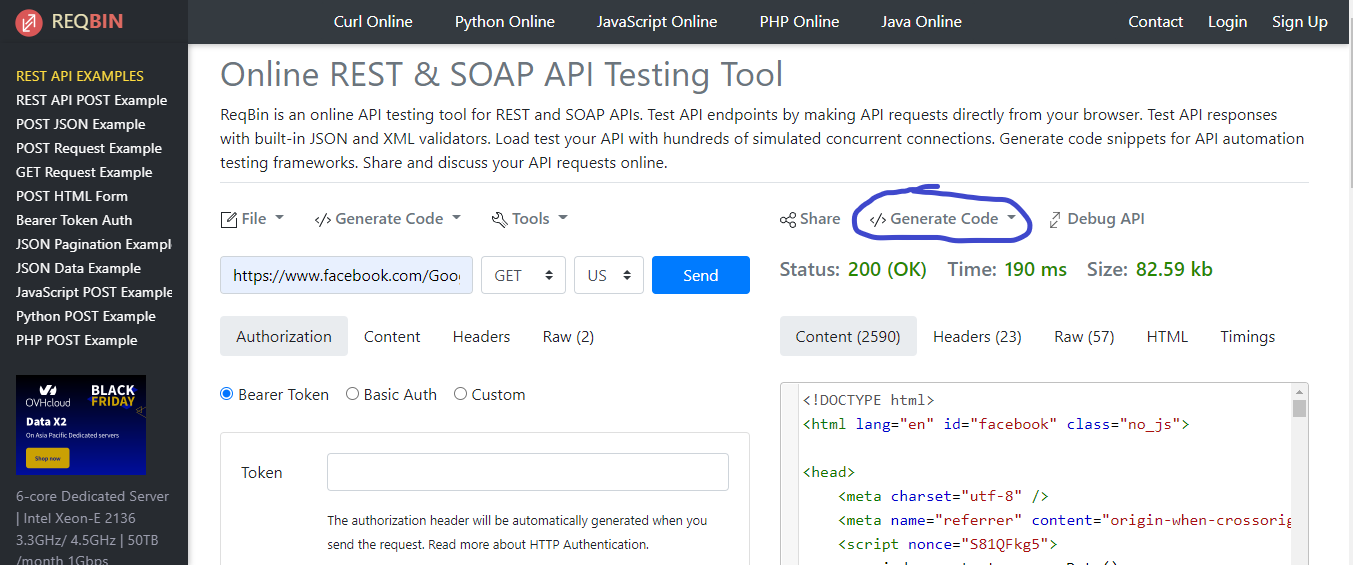Viewport: 1353px width, 565px height.
Task: Select the Custom auth radio button
Action: click(460, 394)
